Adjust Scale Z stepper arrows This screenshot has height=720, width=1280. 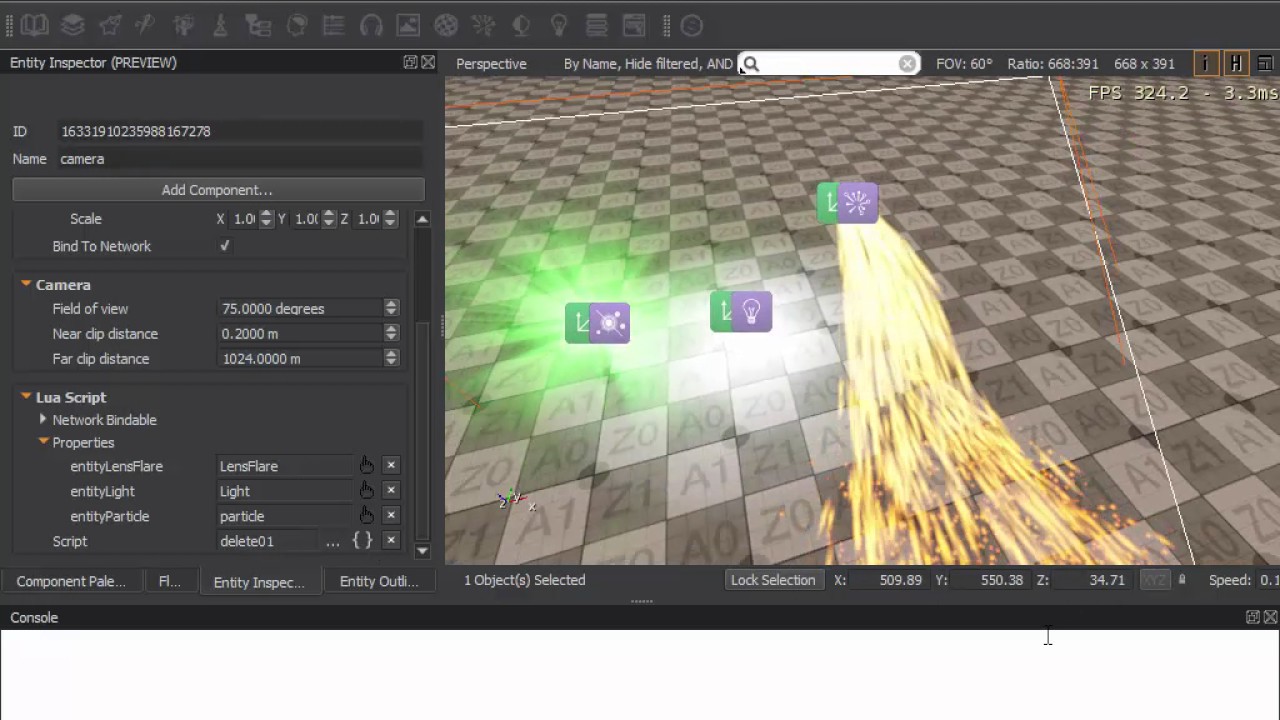[390, 219]
